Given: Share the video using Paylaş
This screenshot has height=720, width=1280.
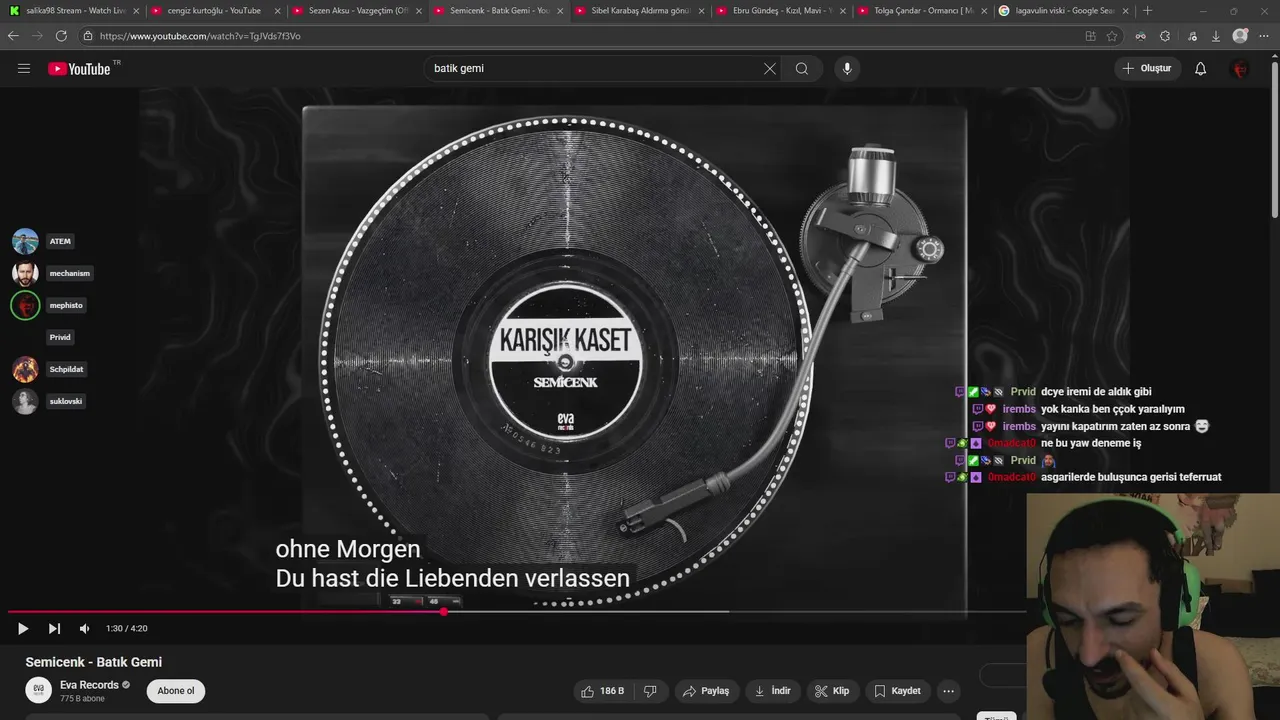Looking at the screenshot, I should click(706, 691).
